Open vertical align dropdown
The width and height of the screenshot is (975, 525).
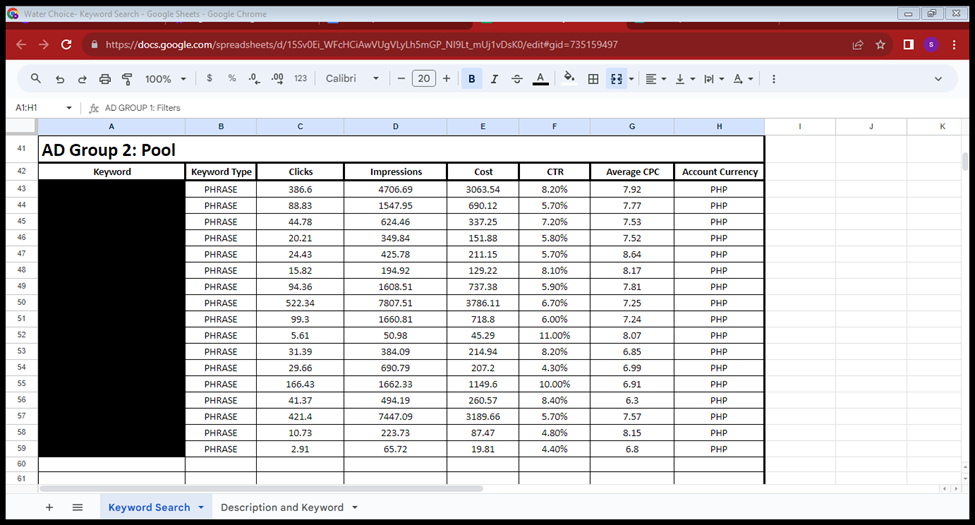[x=685, y=79]
